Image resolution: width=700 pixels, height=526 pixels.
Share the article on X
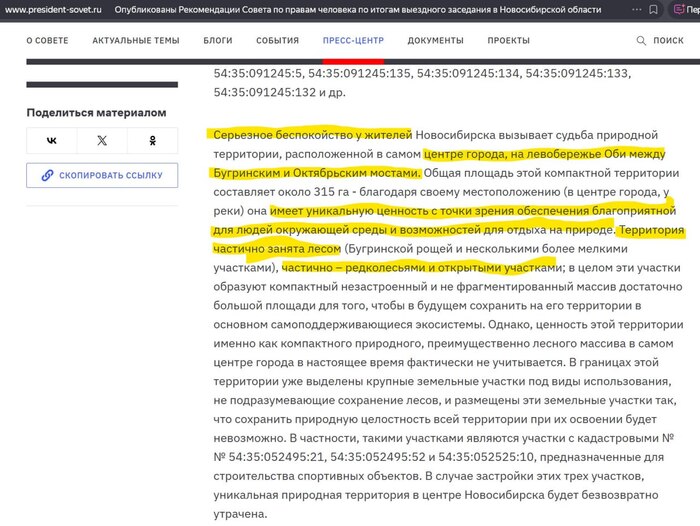102,141
